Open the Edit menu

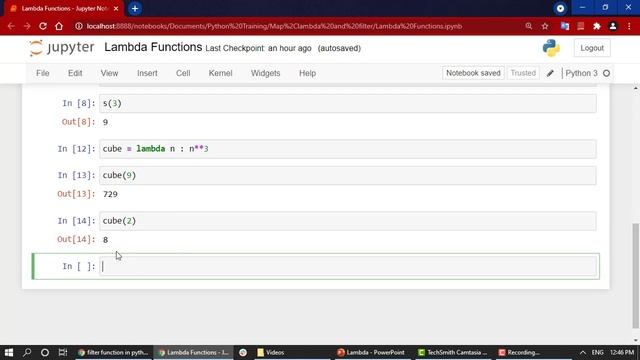(75, 73)
